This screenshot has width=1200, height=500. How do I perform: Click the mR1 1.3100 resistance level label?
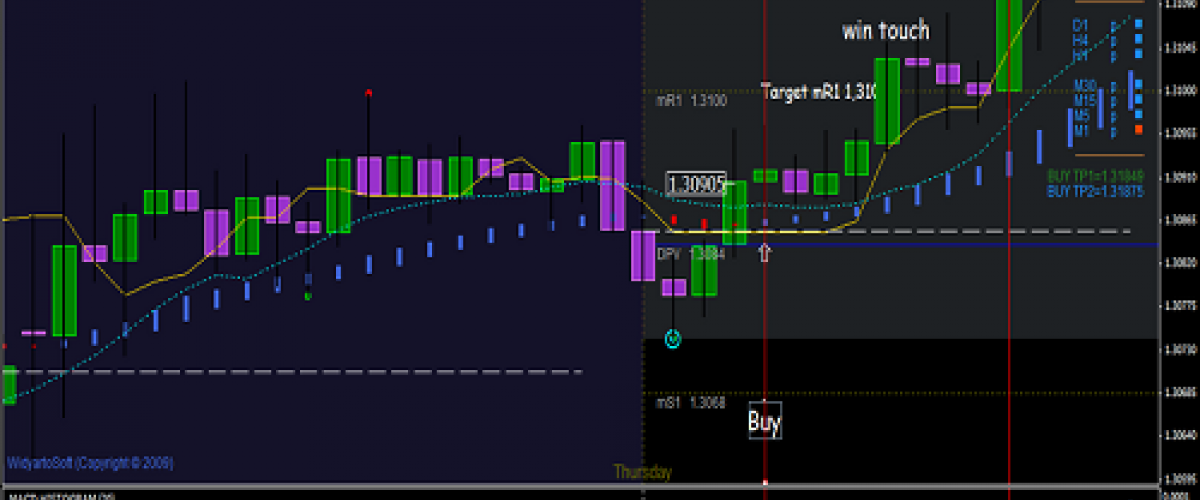pyautogui.click(x=691, y=101)
